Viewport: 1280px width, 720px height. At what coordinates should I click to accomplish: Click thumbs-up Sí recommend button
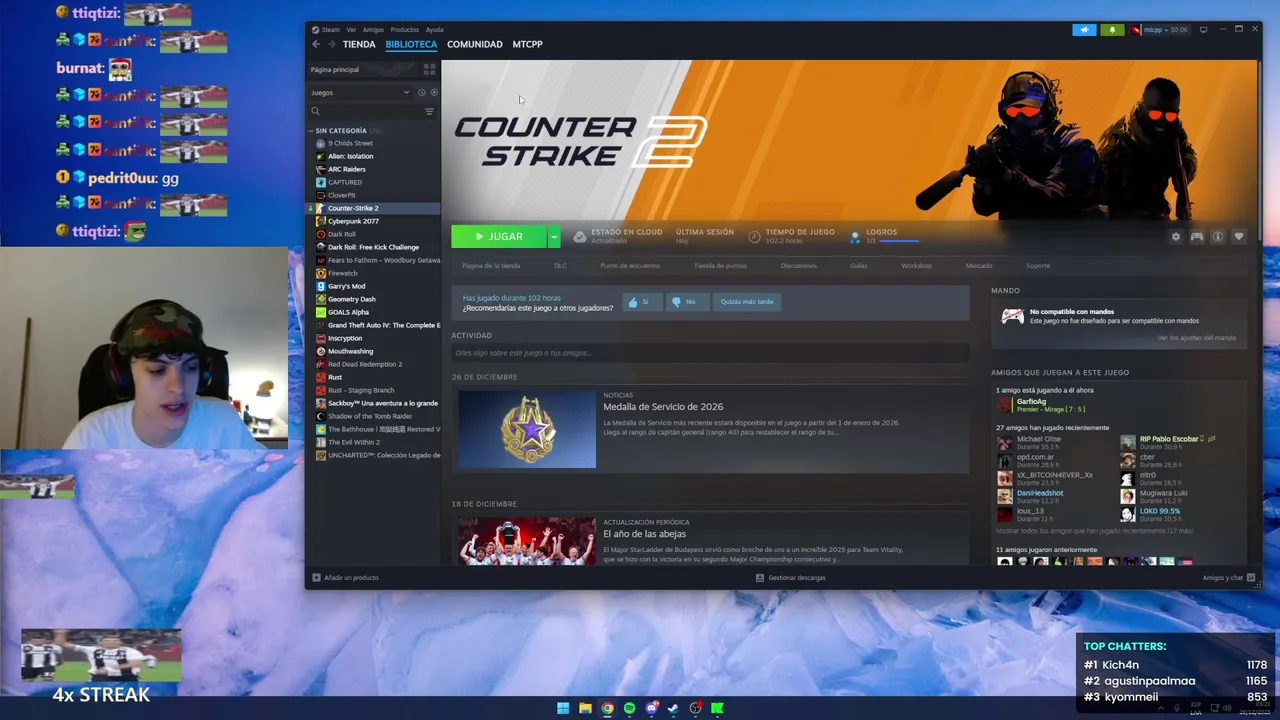(x=642, y=301)
